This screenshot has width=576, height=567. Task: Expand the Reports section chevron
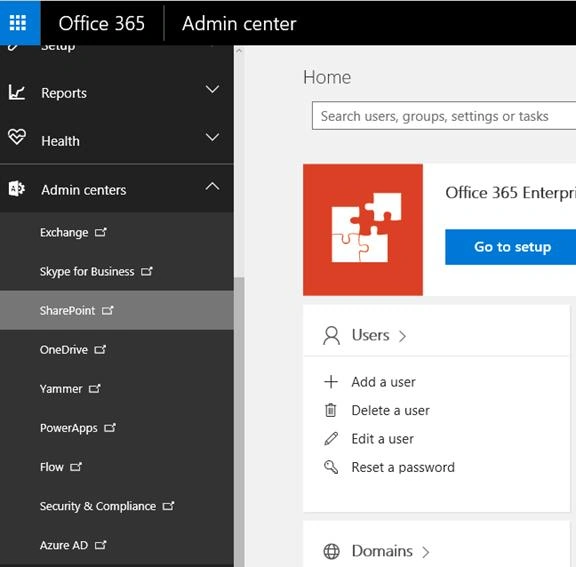click(212, 89)
